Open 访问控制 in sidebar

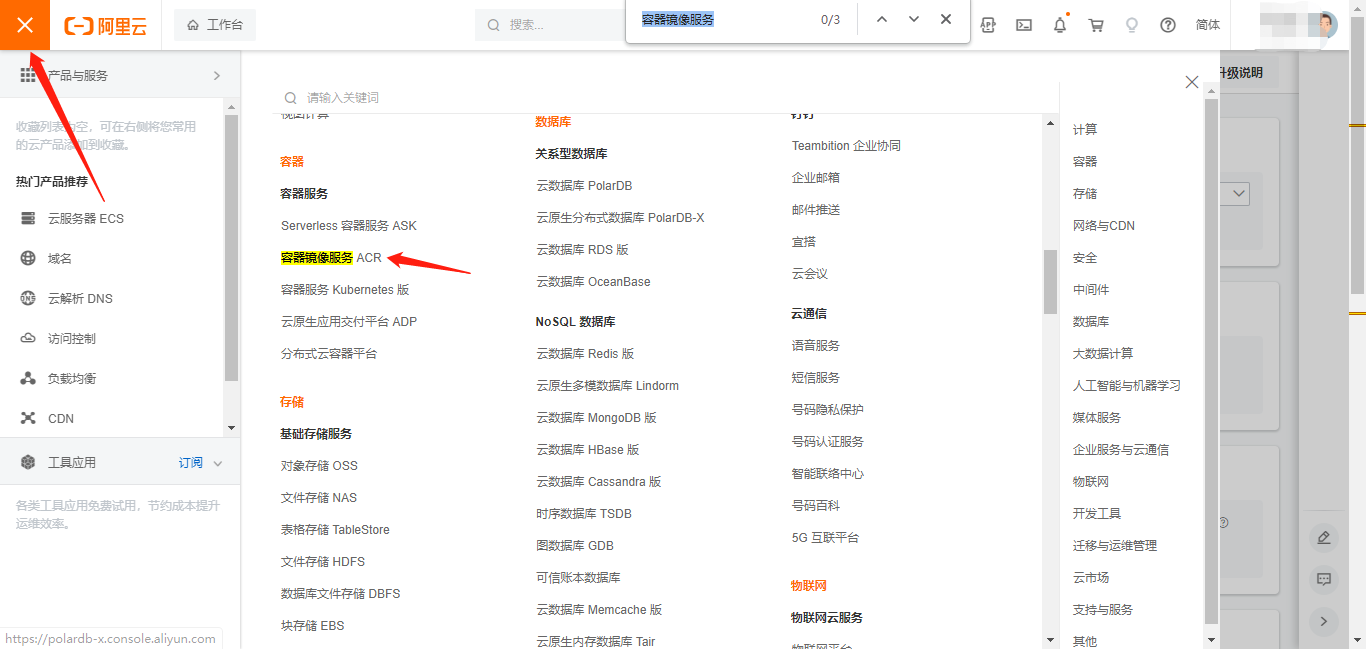pos(72,338)
